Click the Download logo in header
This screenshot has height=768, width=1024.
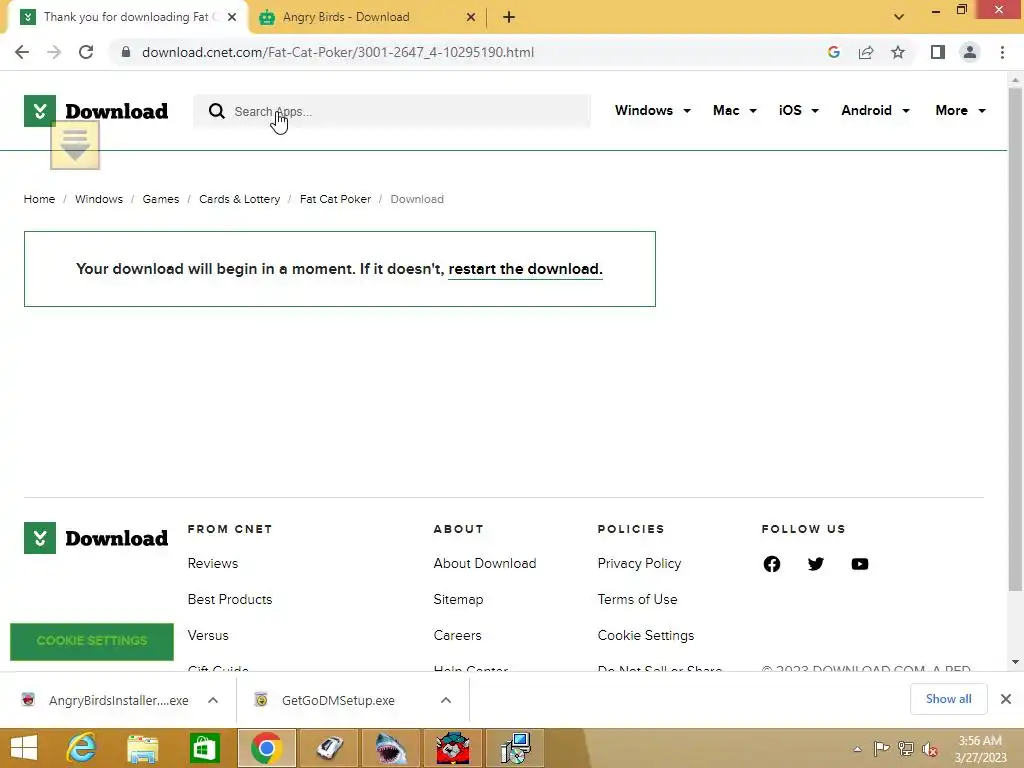pos(96,111)
